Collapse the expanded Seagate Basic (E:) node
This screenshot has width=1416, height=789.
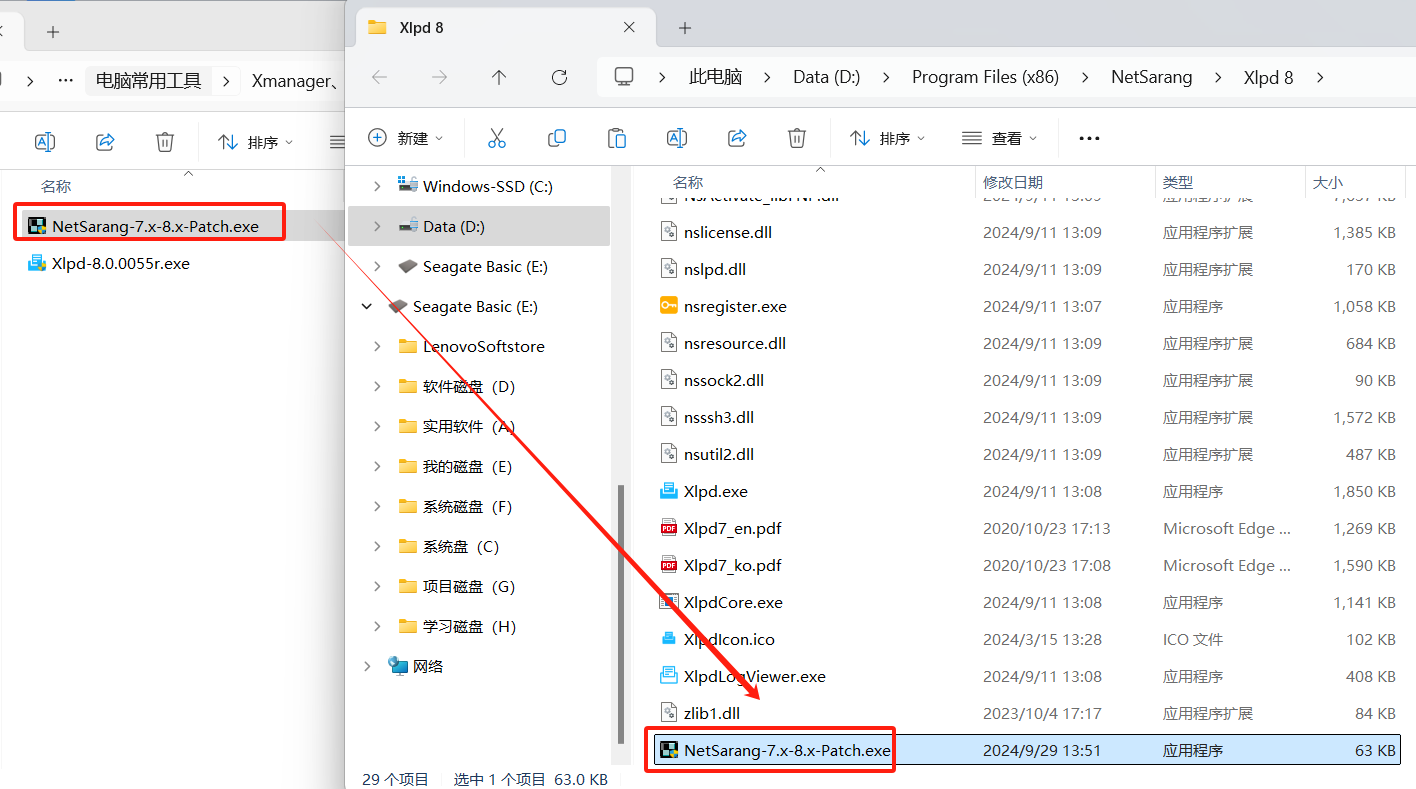[367, 306]
